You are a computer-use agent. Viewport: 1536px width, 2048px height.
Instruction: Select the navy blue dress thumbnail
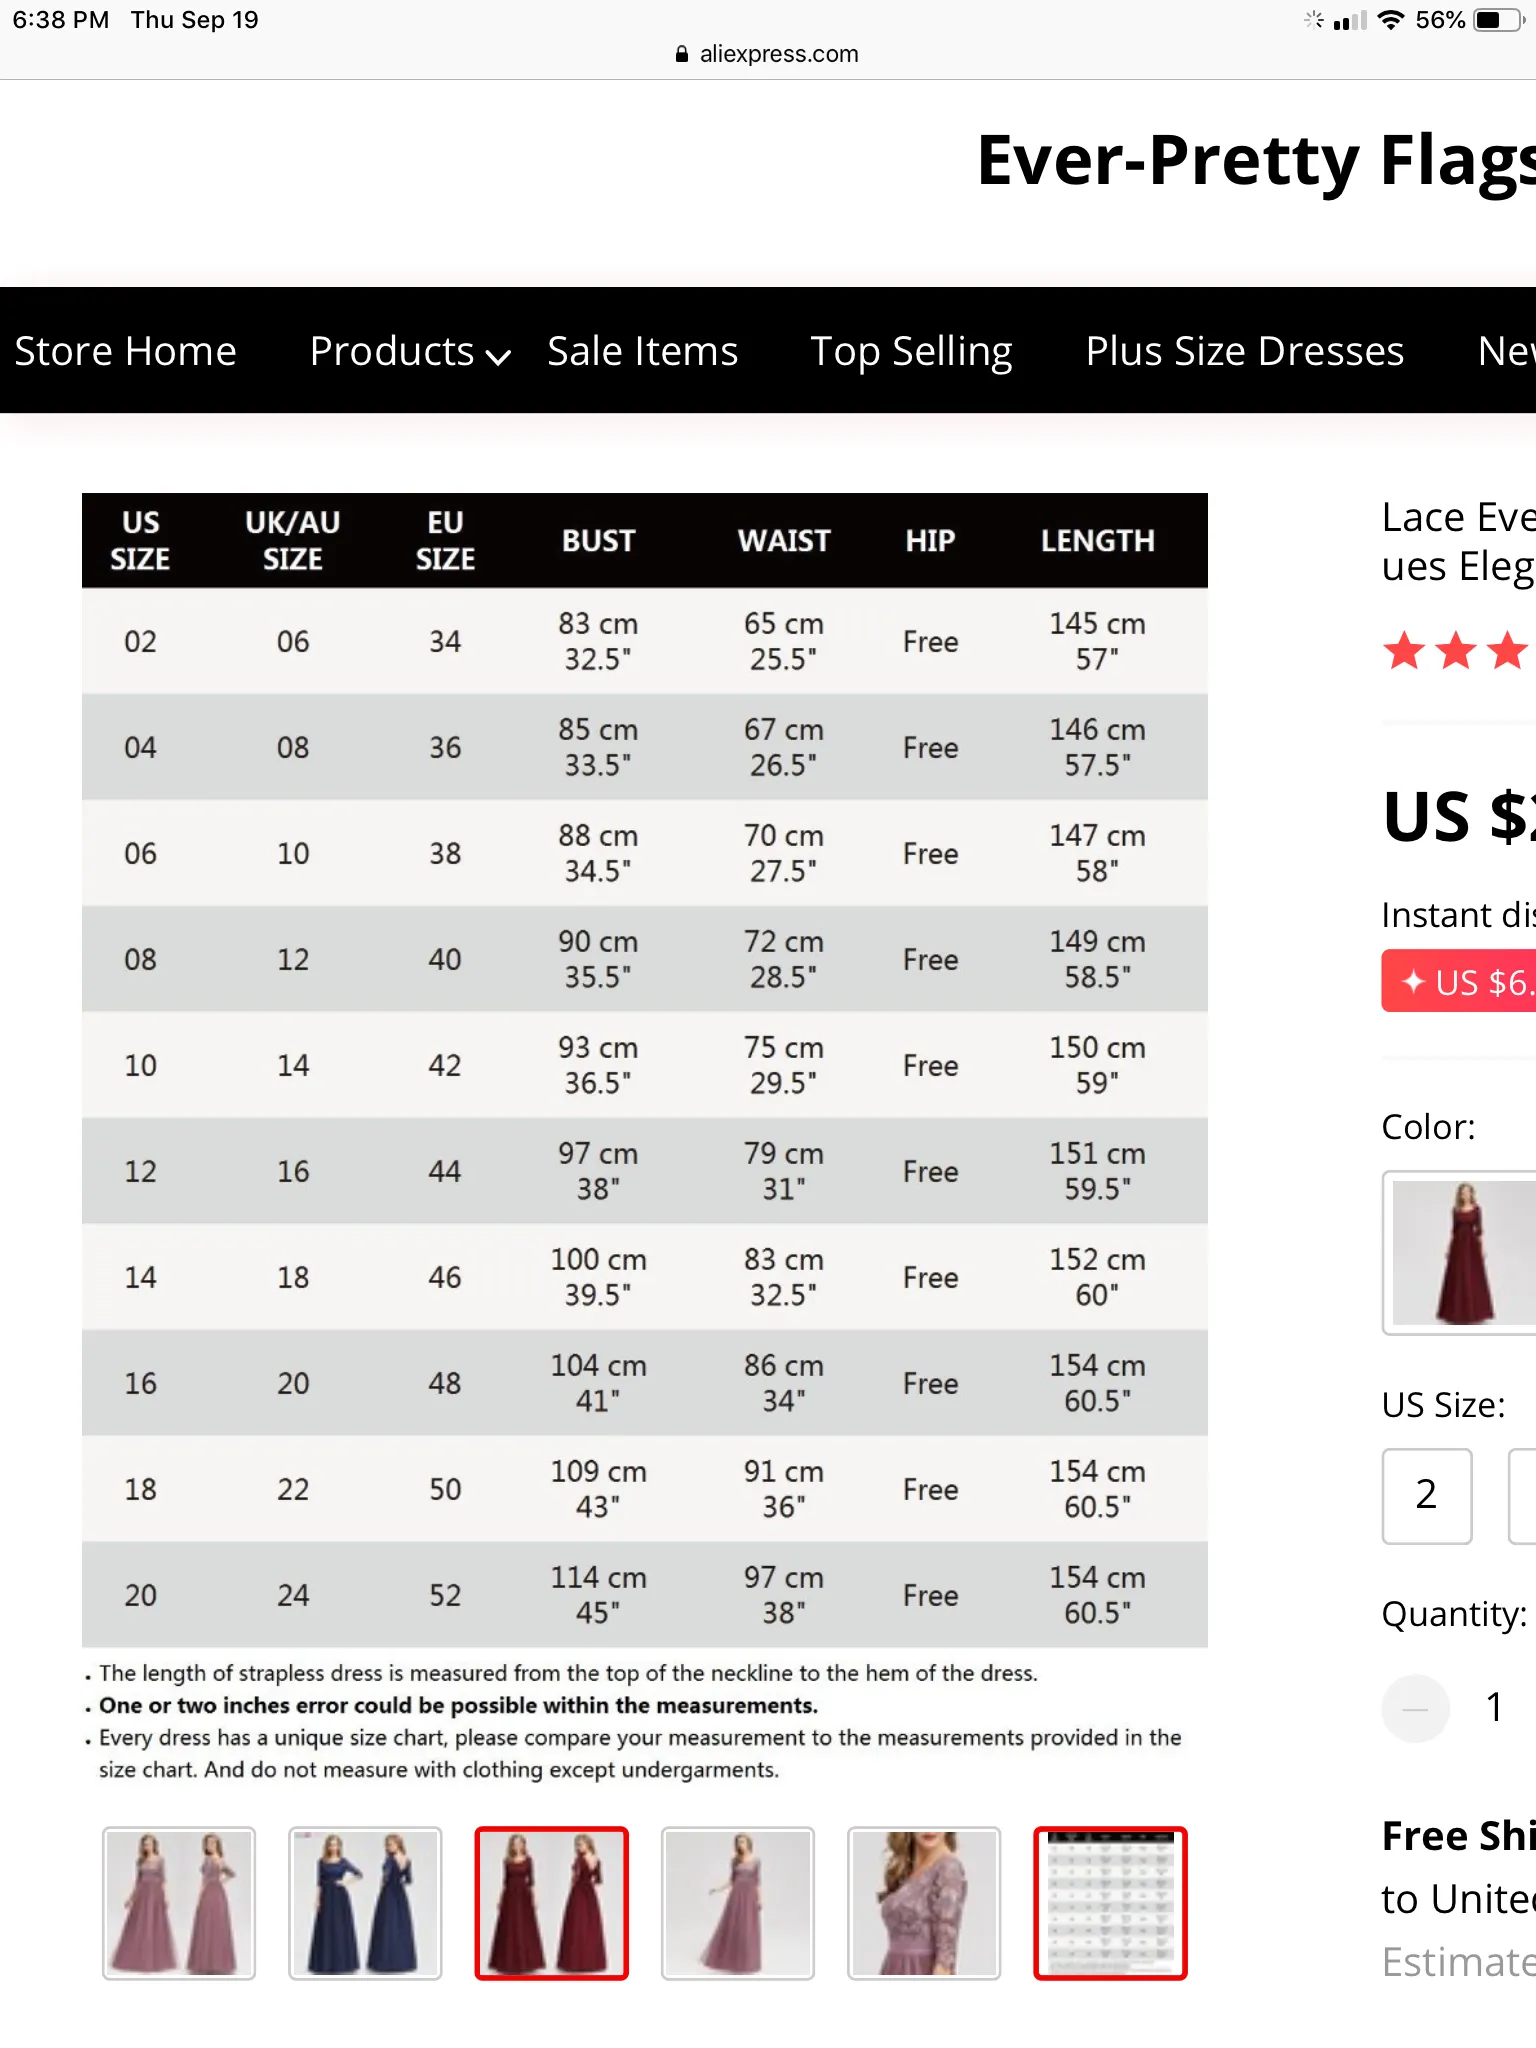click(x=365, y=1903)
